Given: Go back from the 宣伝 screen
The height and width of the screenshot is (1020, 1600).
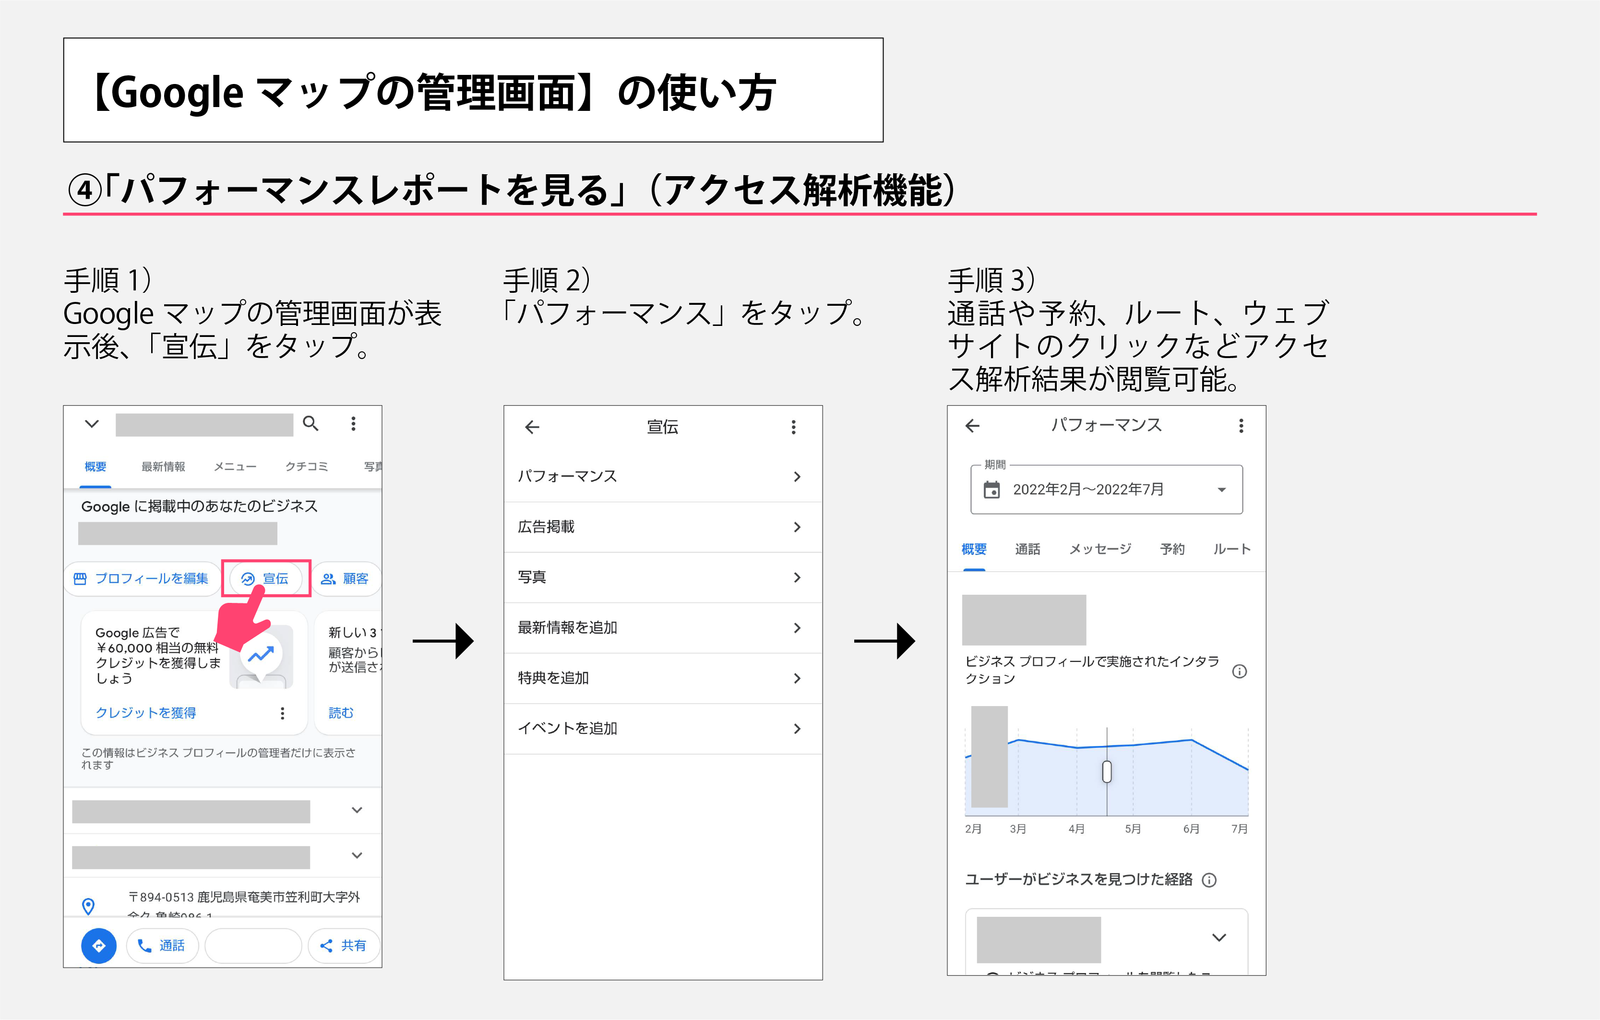Looking at the screenshot, I should click(x=532, y=427).
